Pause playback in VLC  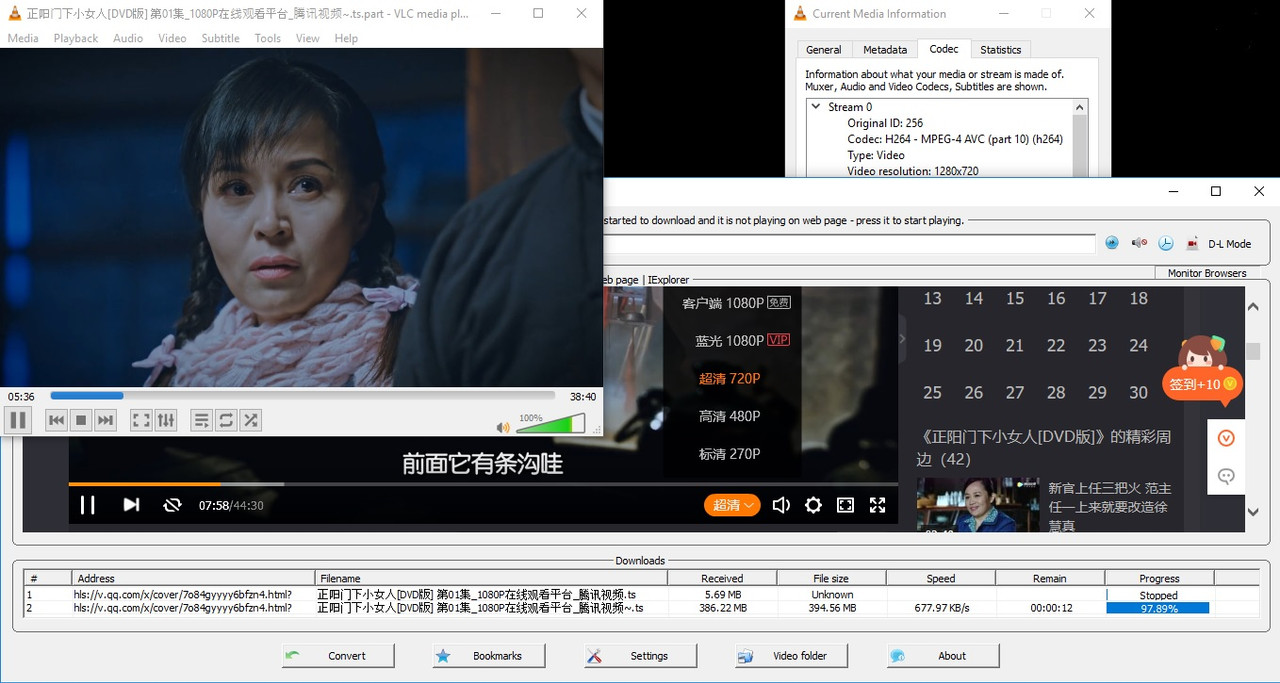pos(18,420)
